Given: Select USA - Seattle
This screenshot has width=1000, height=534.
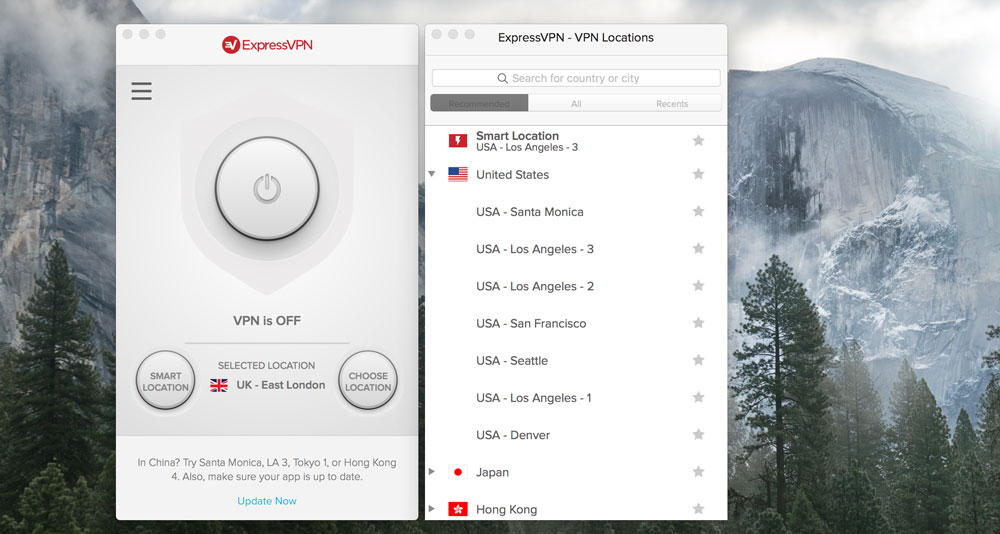Looking at the screenshot, I should [576, 360].
